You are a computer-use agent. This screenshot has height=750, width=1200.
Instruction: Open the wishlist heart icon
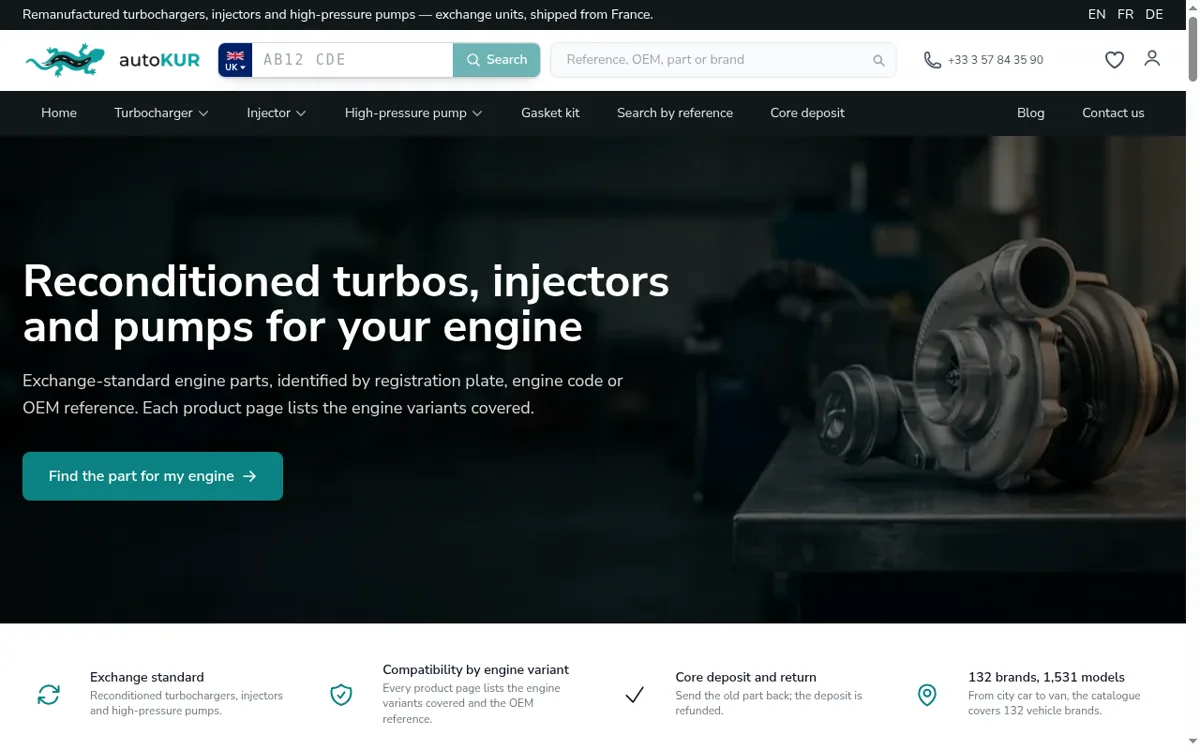click(1114, 60)
